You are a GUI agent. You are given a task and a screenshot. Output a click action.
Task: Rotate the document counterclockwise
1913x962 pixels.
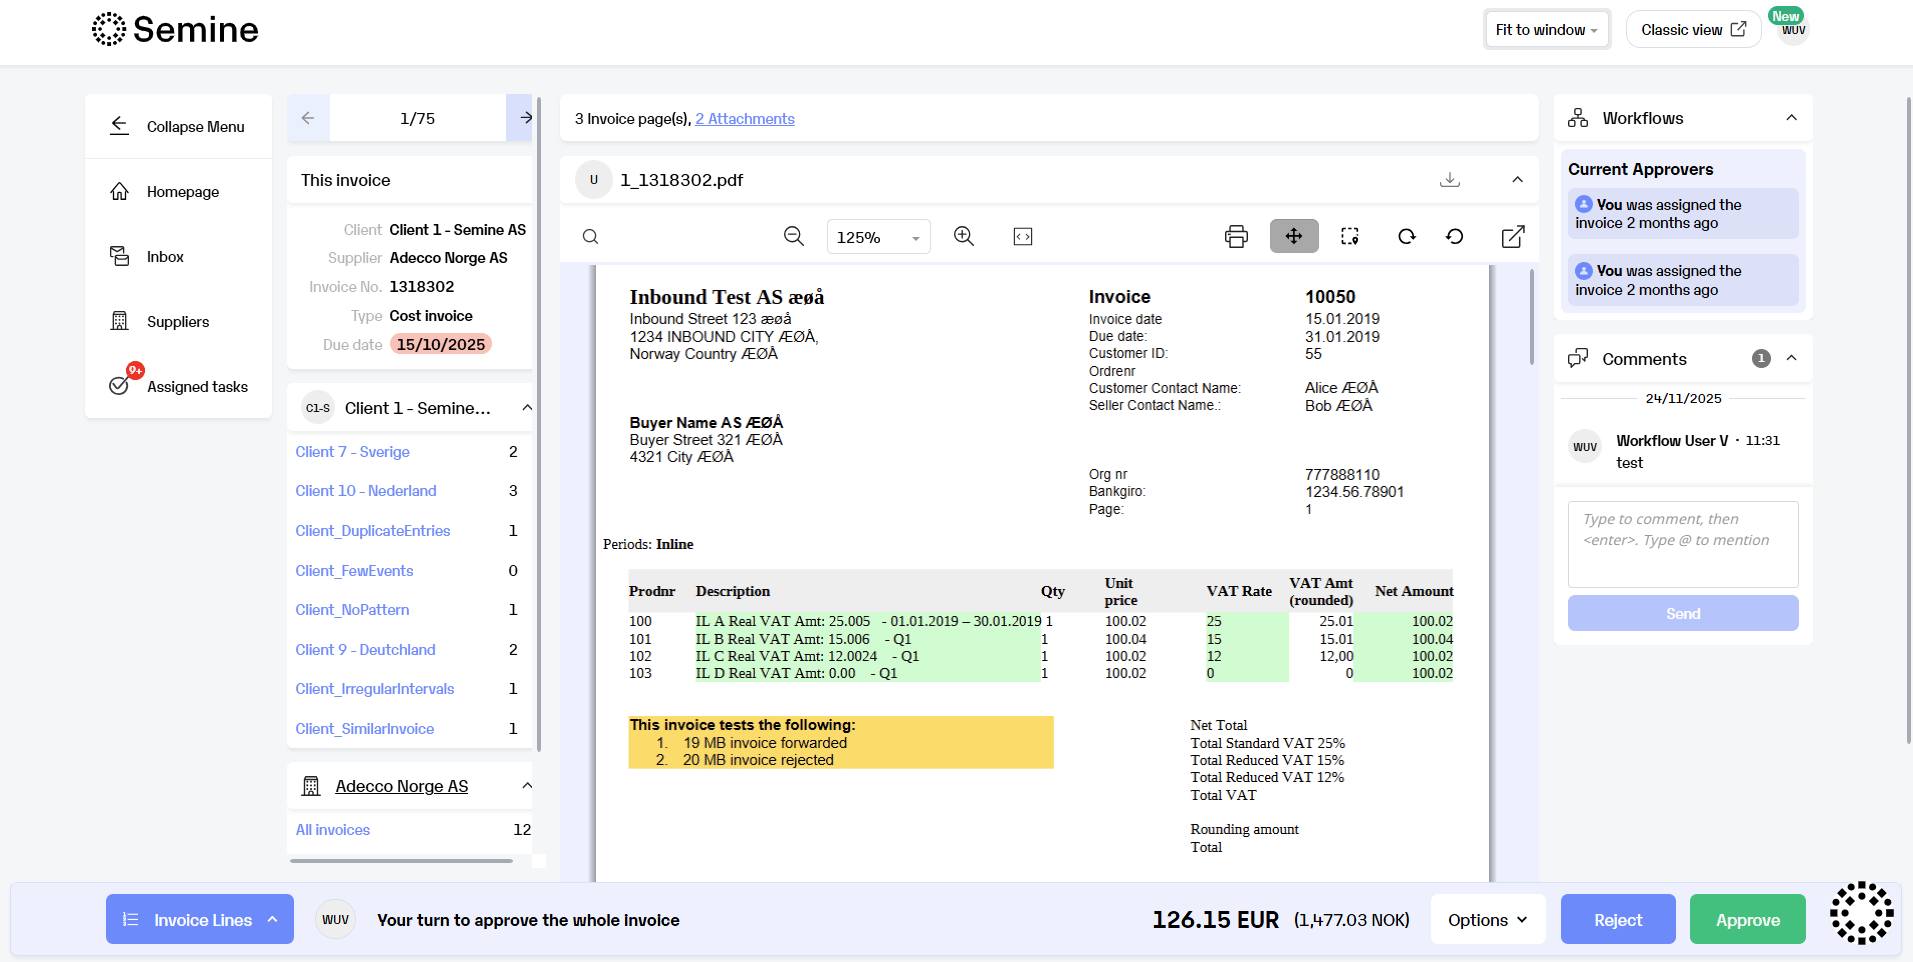coord(1455,237)
